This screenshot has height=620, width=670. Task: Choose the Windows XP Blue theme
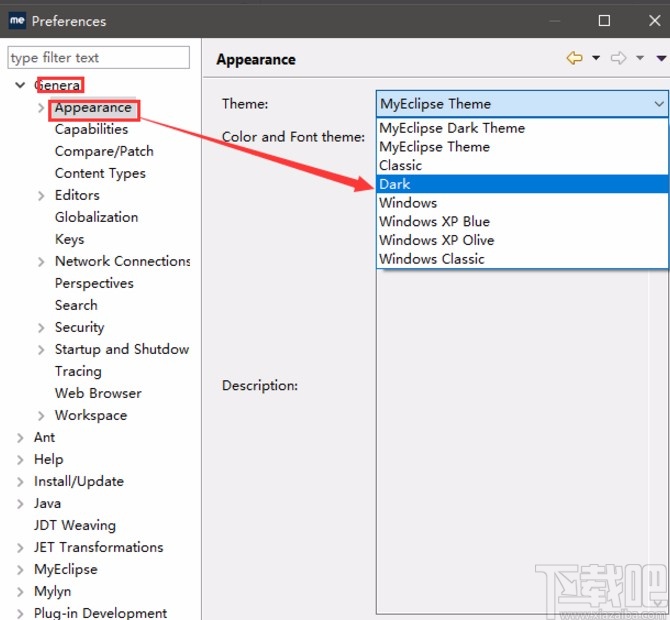[522, 222]
